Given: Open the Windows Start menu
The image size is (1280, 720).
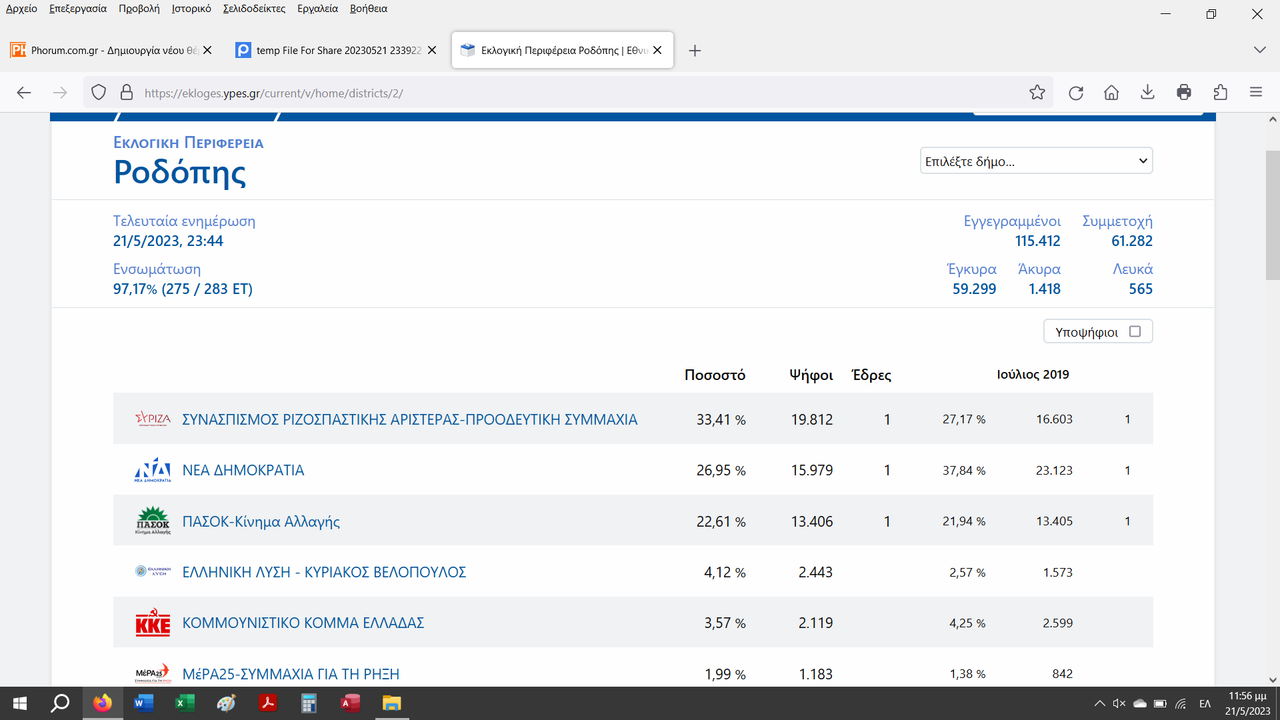Looking at the screenshot, I should coord(20,703).
